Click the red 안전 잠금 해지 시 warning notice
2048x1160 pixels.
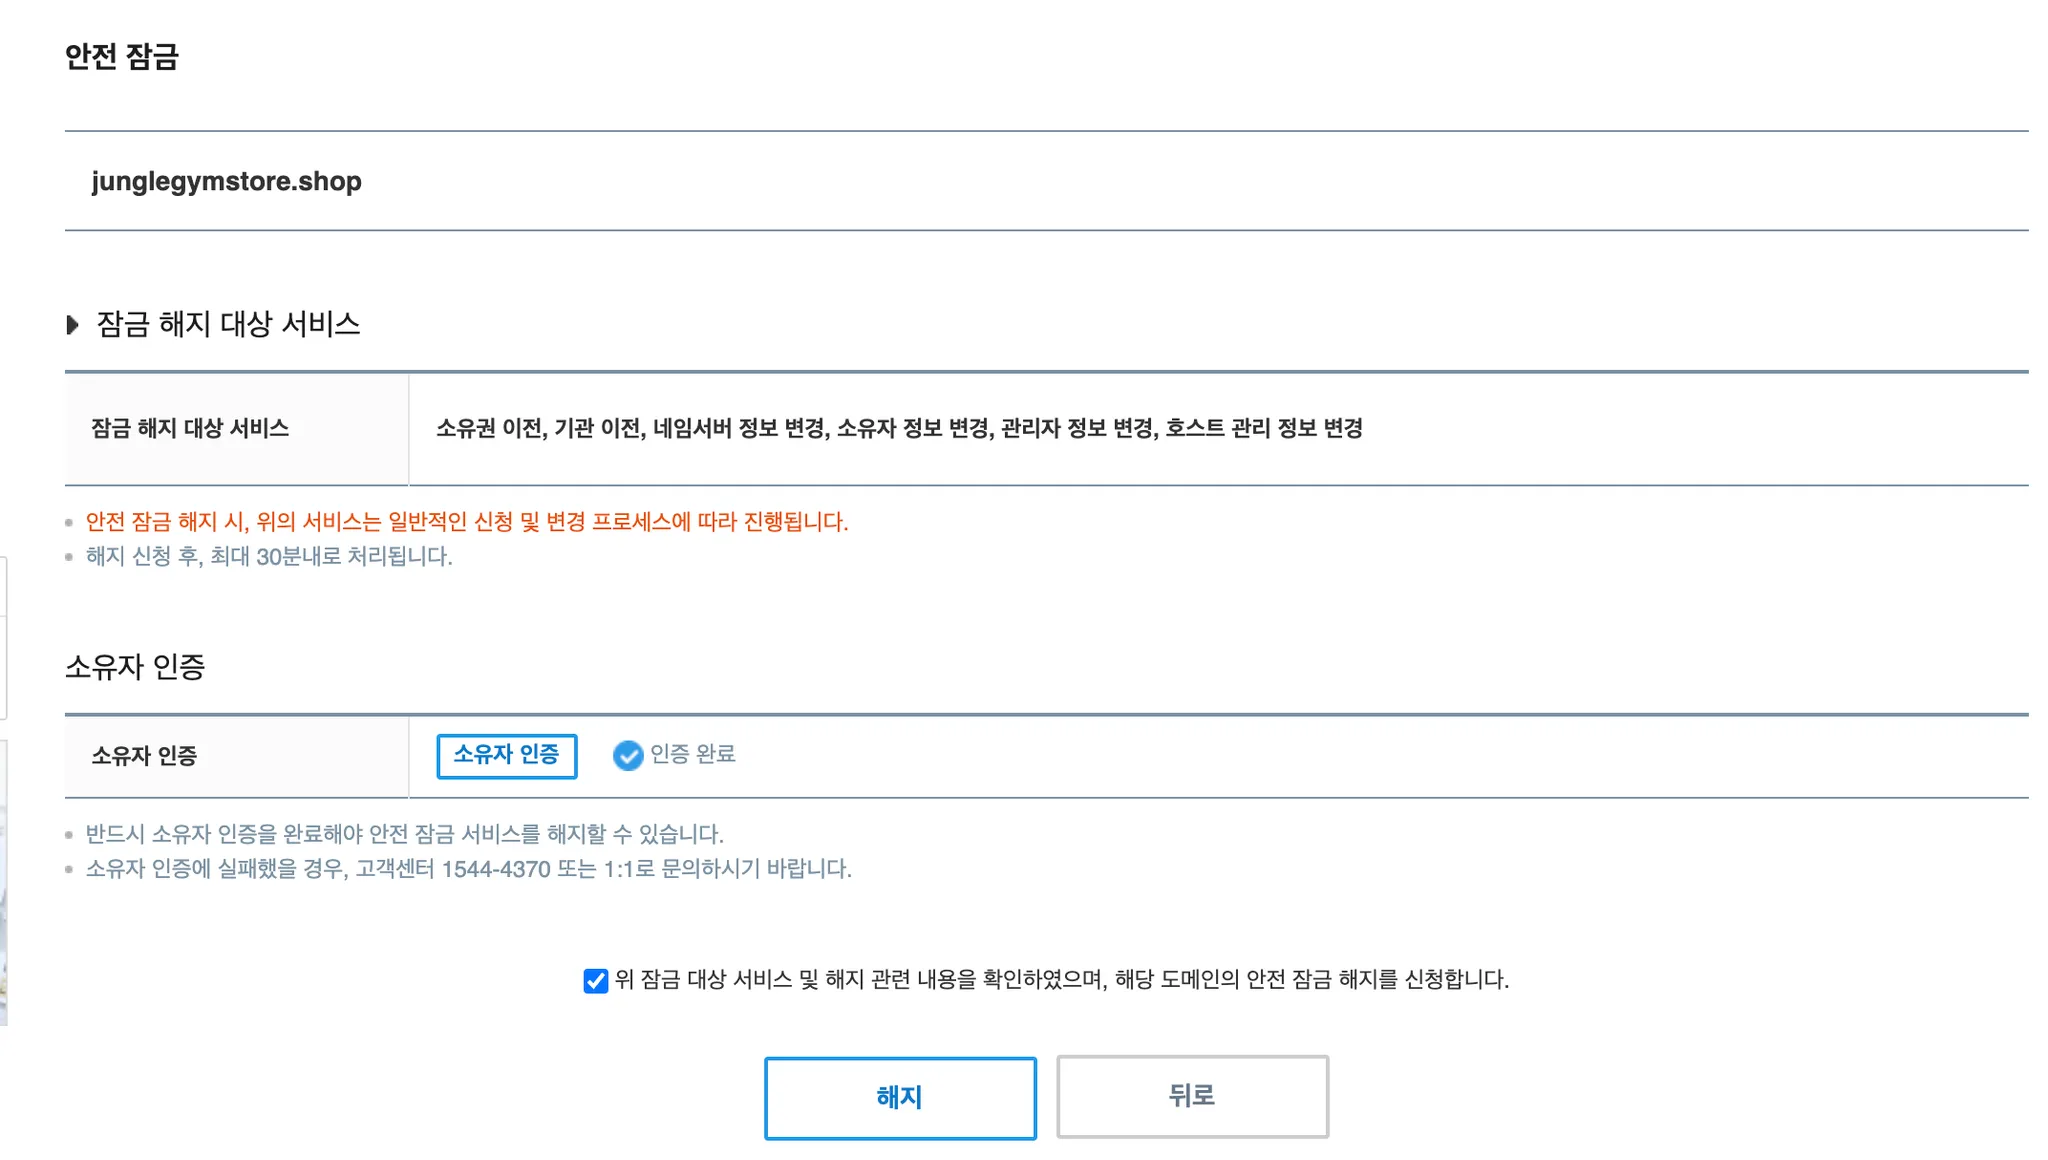tap(467, 522)
